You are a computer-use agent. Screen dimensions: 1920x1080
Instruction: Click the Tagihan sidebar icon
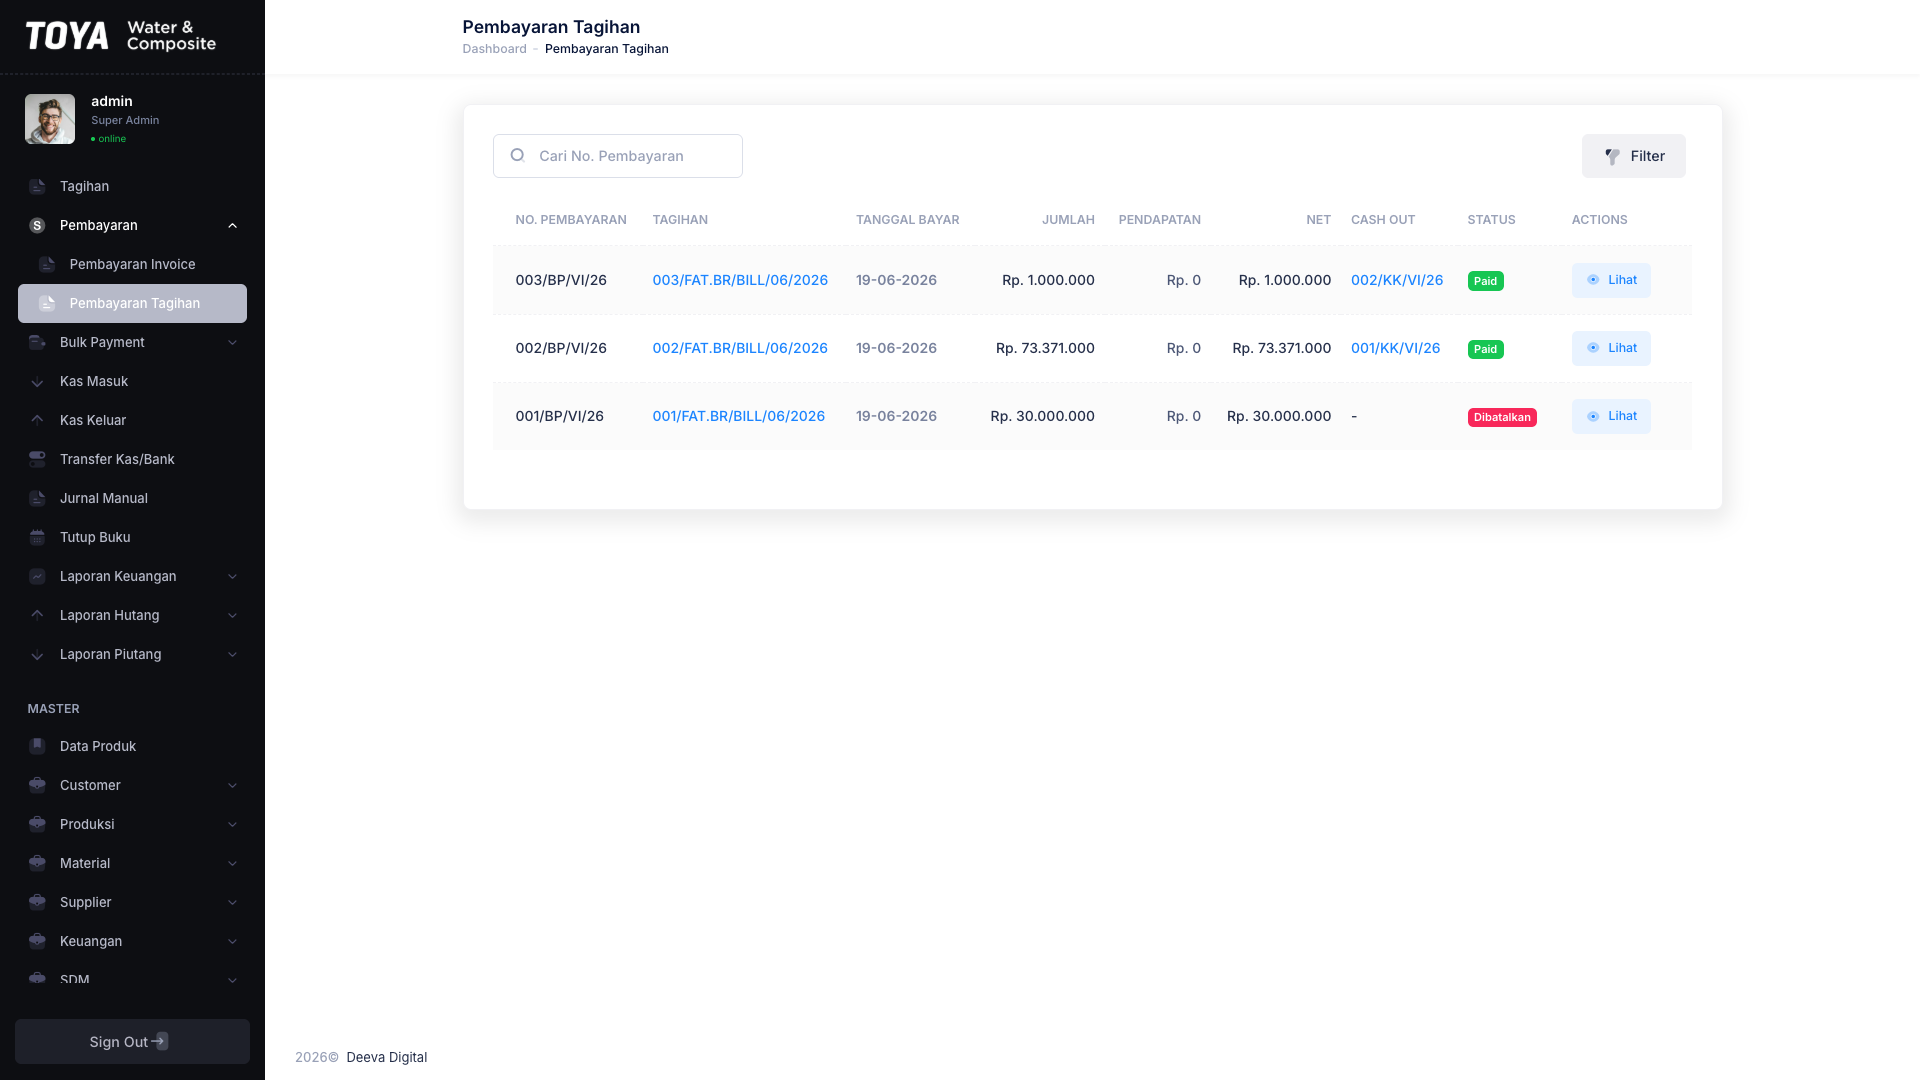(x=37, y=187)
